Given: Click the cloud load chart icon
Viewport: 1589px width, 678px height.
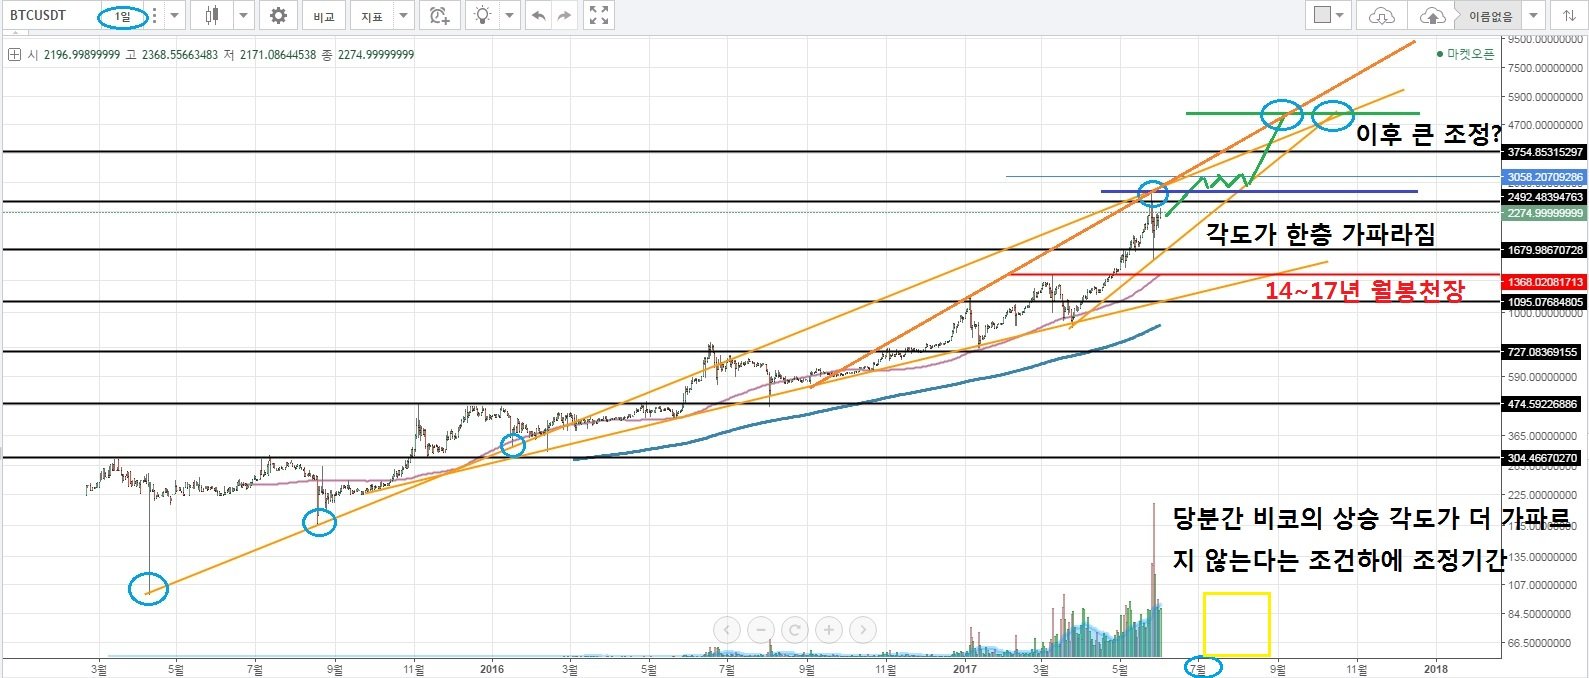Looking at the screenshot, I should (x=1381, y=16).
